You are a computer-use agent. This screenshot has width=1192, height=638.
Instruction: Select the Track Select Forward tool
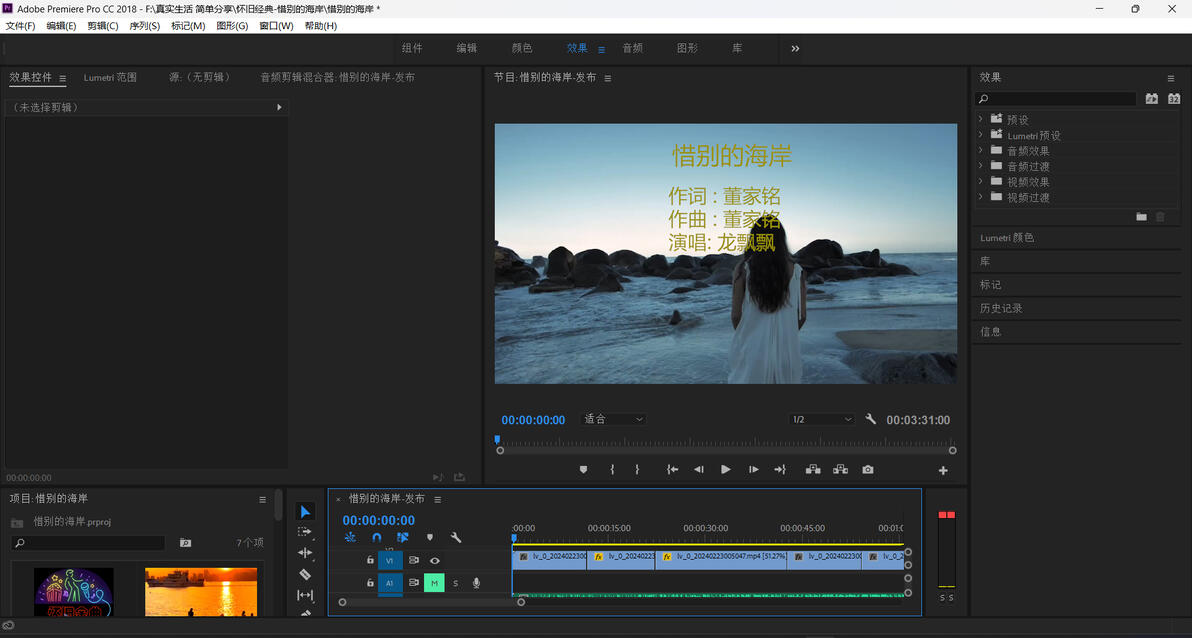(x=305, y=532)
